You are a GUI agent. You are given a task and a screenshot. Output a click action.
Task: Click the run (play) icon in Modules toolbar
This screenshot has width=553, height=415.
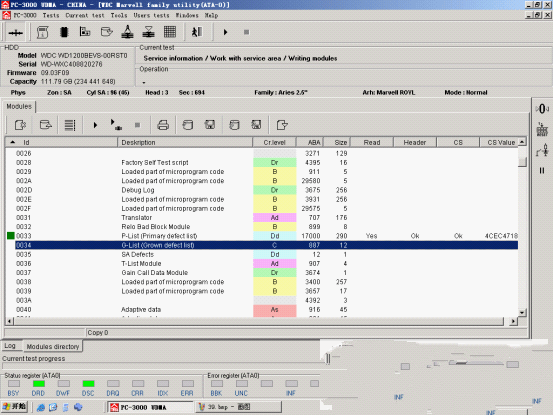(x=95, y=125)
